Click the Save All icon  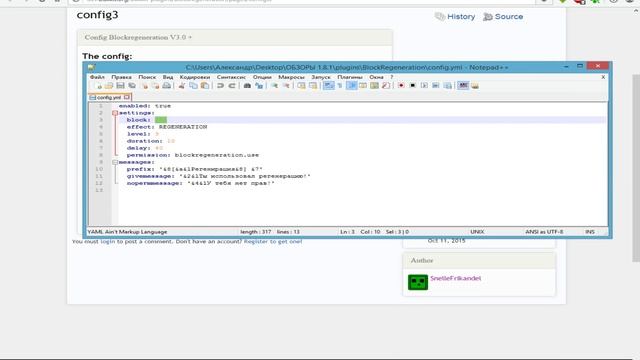click(x=132, y=86)
